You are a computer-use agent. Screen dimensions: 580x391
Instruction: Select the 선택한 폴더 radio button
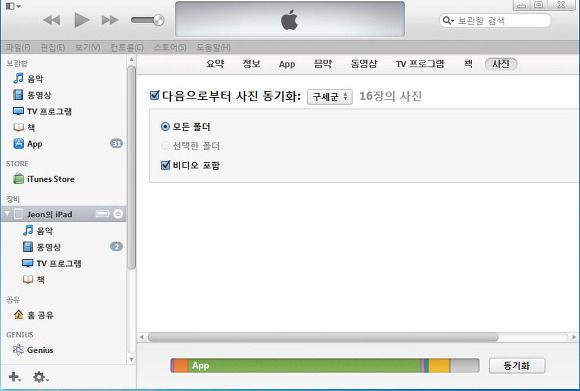point(165,146)
